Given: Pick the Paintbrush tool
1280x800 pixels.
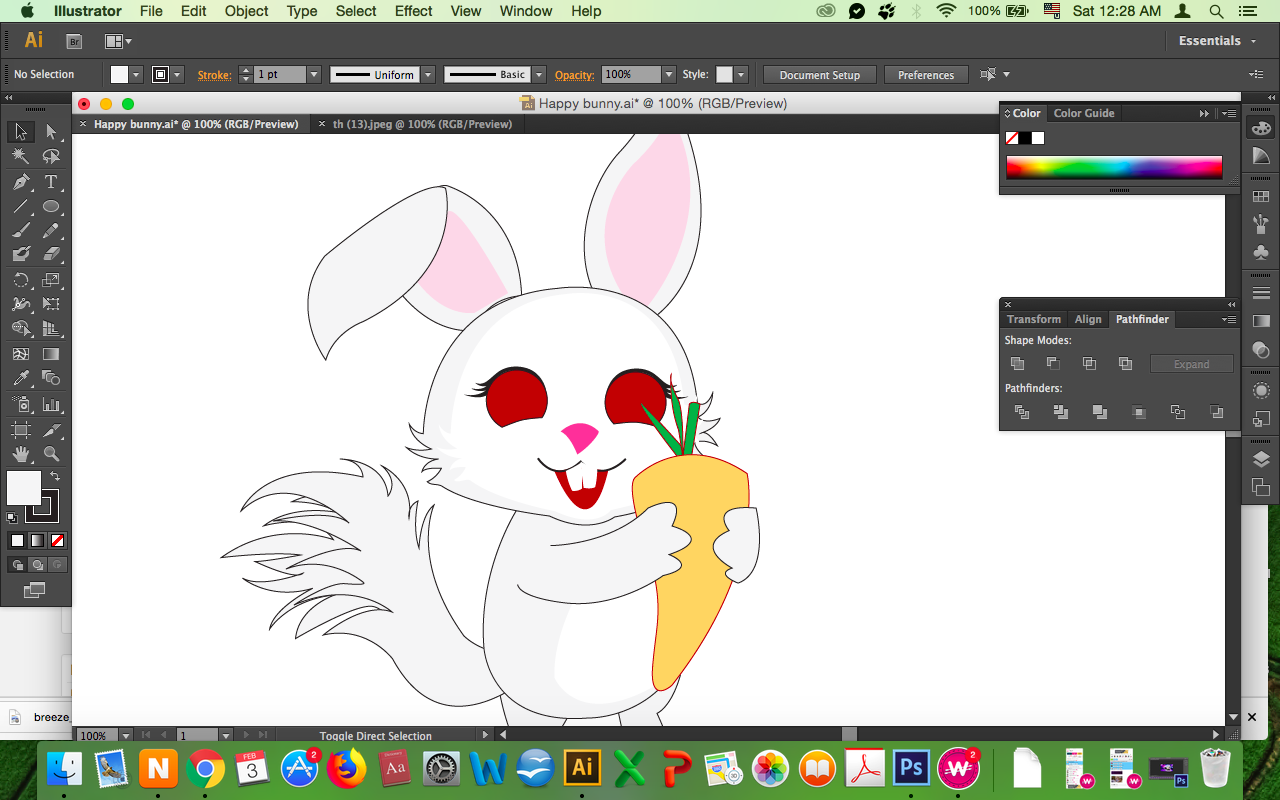Looking at the screenshot, I should 21,231.
